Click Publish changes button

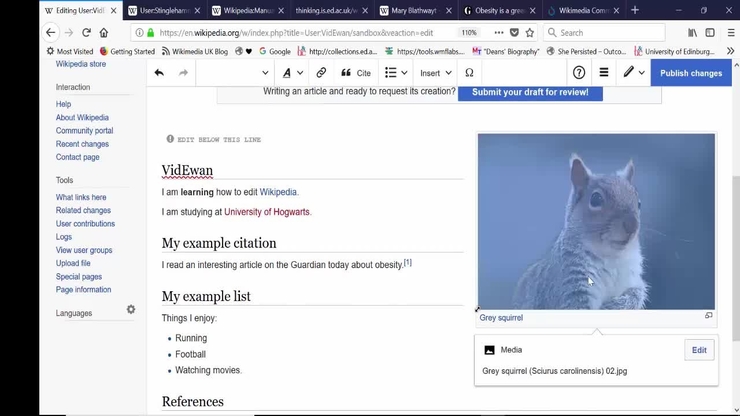point(691,73)
